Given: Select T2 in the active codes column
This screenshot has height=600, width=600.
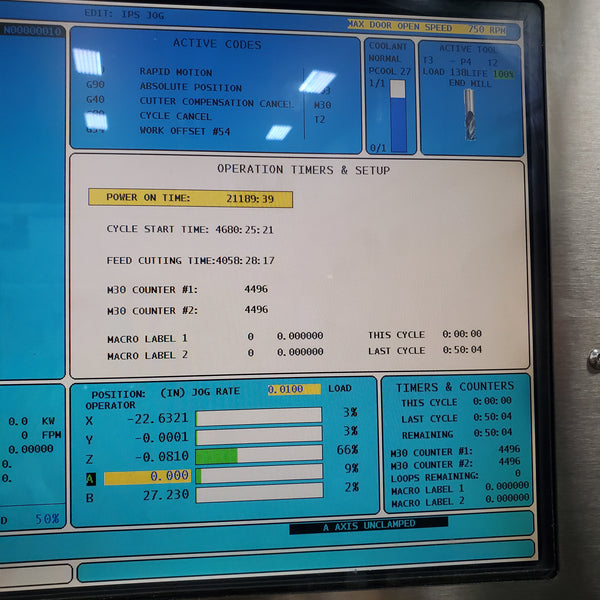Looking at the screenshot, I should click(320, 119).
